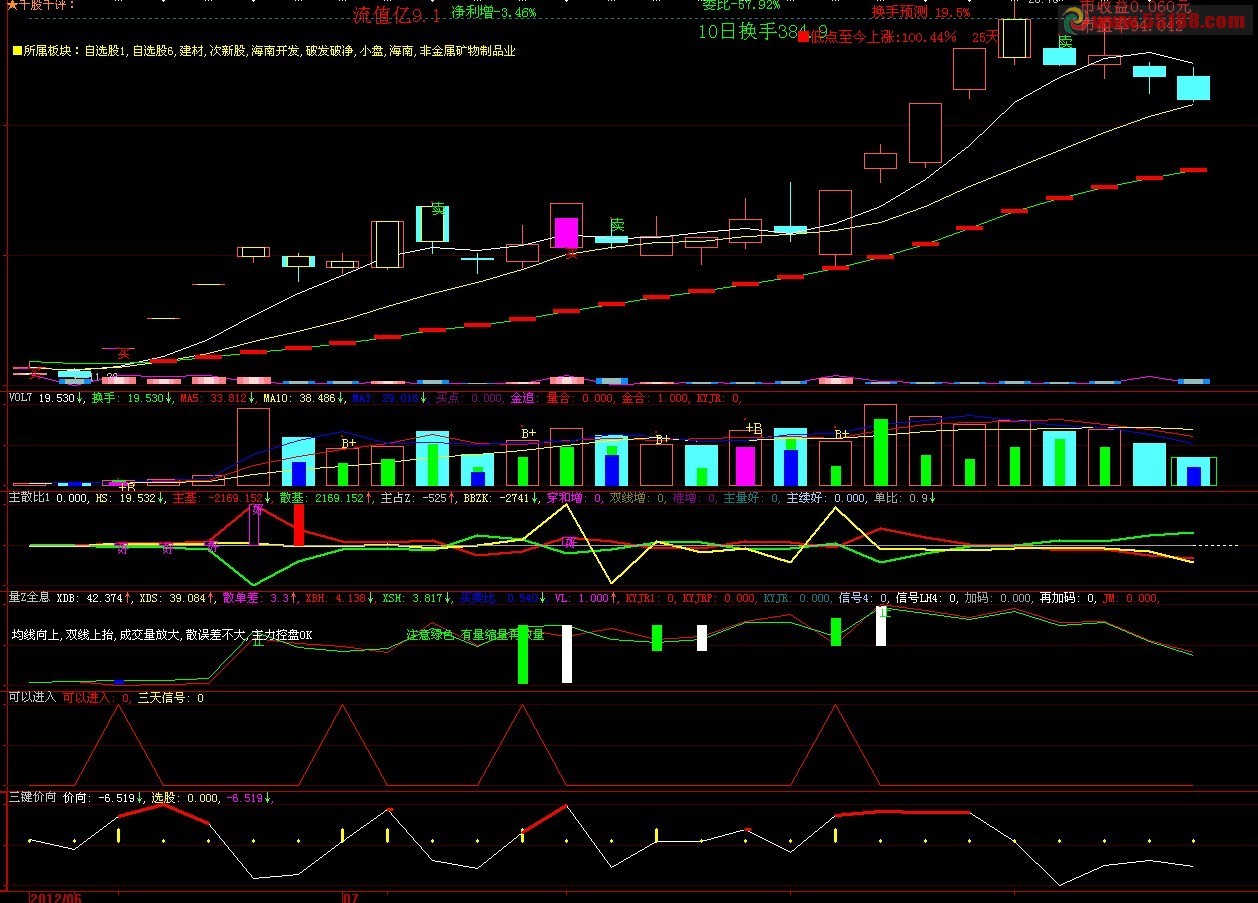Click the 主占Z: -525 value

418,497
